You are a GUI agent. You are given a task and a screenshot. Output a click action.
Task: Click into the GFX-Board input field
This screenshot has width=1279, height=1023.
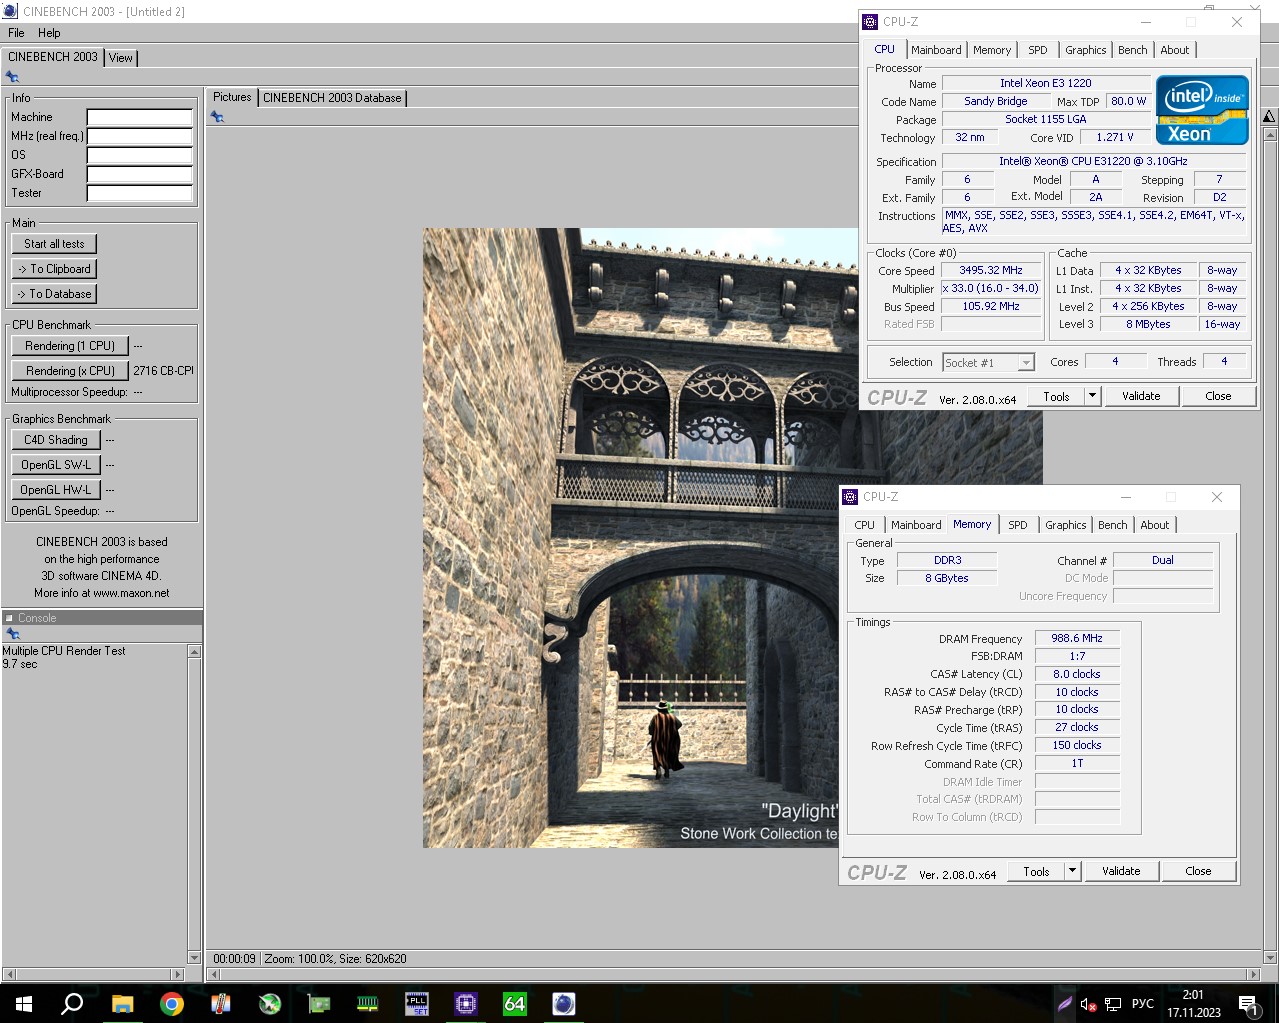[139, 174]
